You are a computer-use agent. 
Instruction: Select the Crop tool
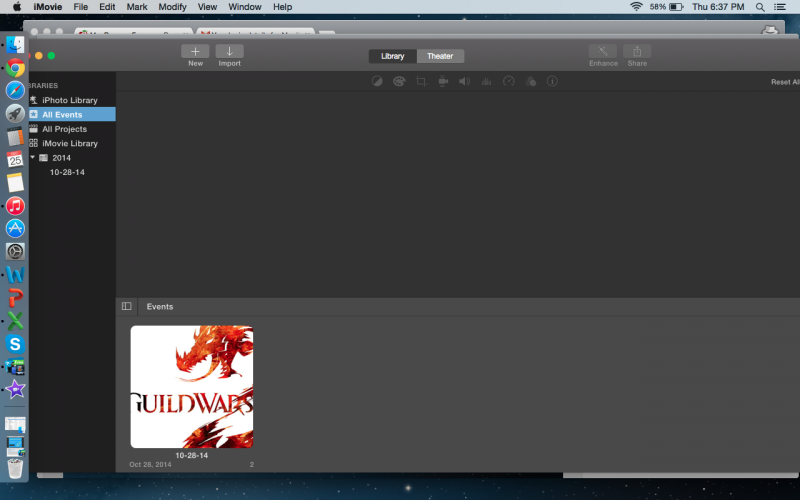click(421, 81)
